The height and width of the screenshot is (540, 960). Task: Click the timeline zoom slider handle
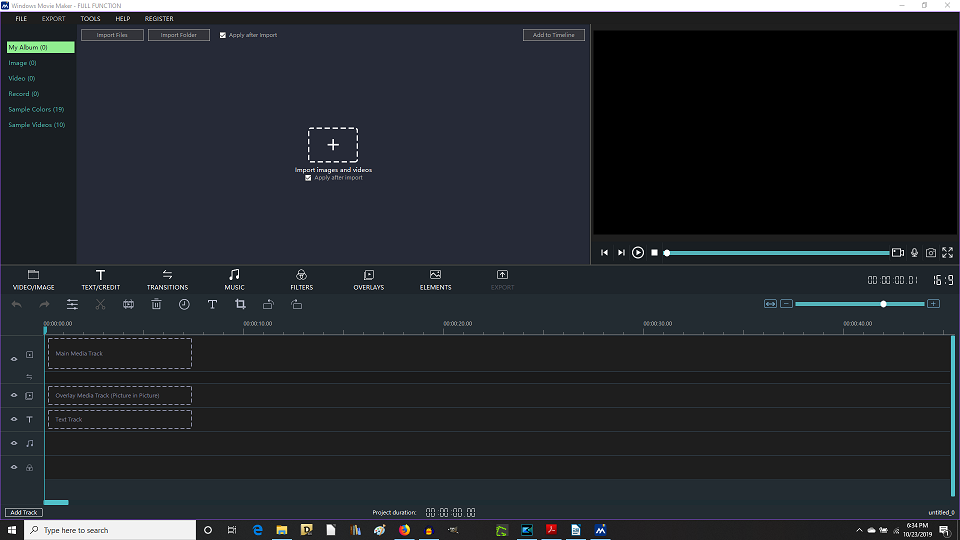coord(883,304)
